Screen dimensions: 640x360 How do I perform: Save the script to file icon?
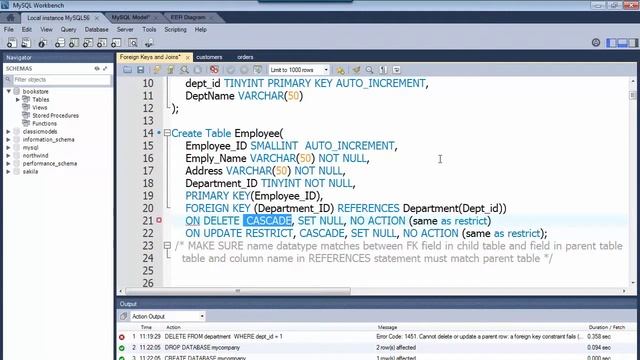tap(140, 70)
